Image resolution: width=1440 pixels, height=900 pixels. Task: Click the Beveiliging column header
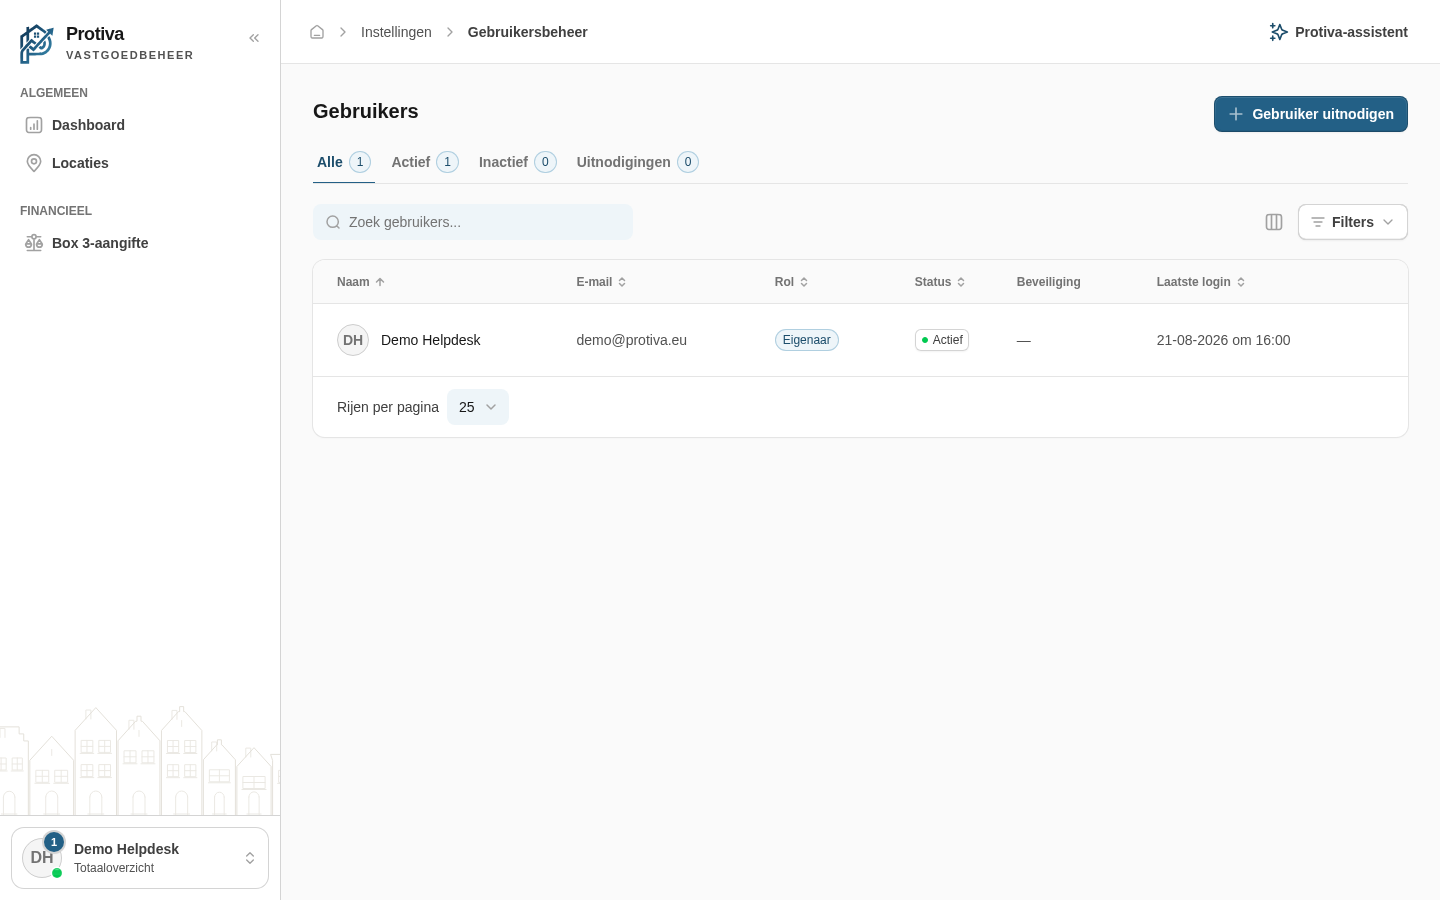point(1049,282)
